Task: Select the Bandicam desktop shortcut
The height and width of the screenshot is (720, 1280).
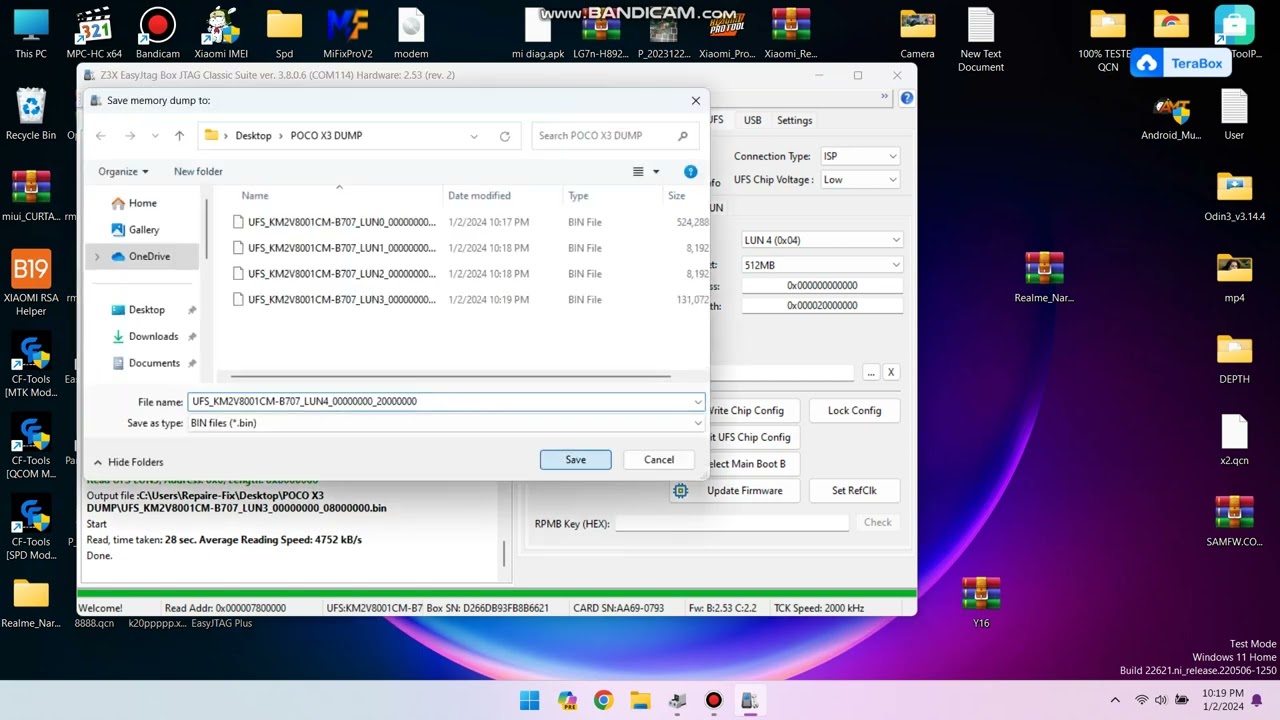Action: pos(157,33)
